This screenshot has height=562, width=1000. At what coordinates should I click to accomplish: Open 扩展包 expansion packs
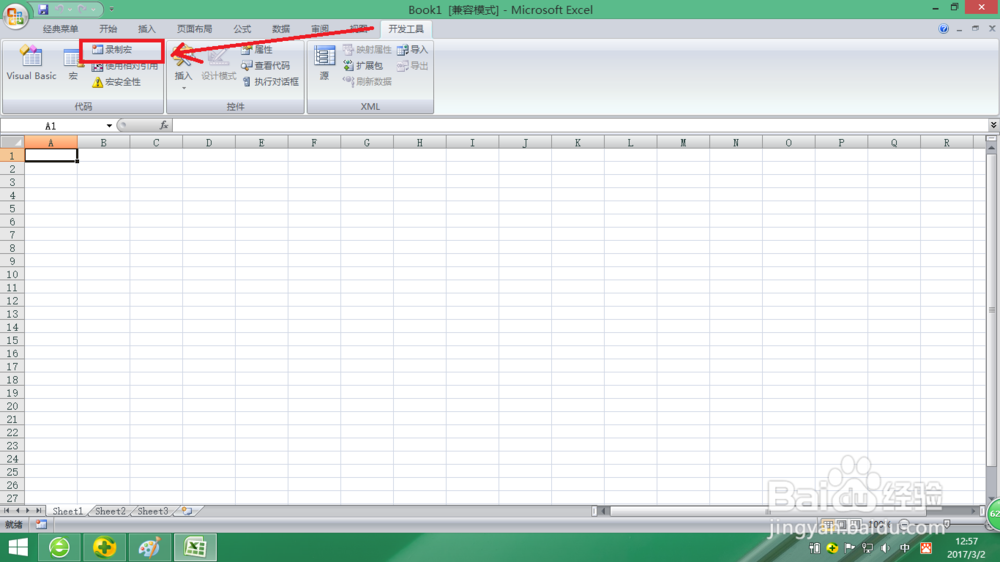tap(364, 66)
